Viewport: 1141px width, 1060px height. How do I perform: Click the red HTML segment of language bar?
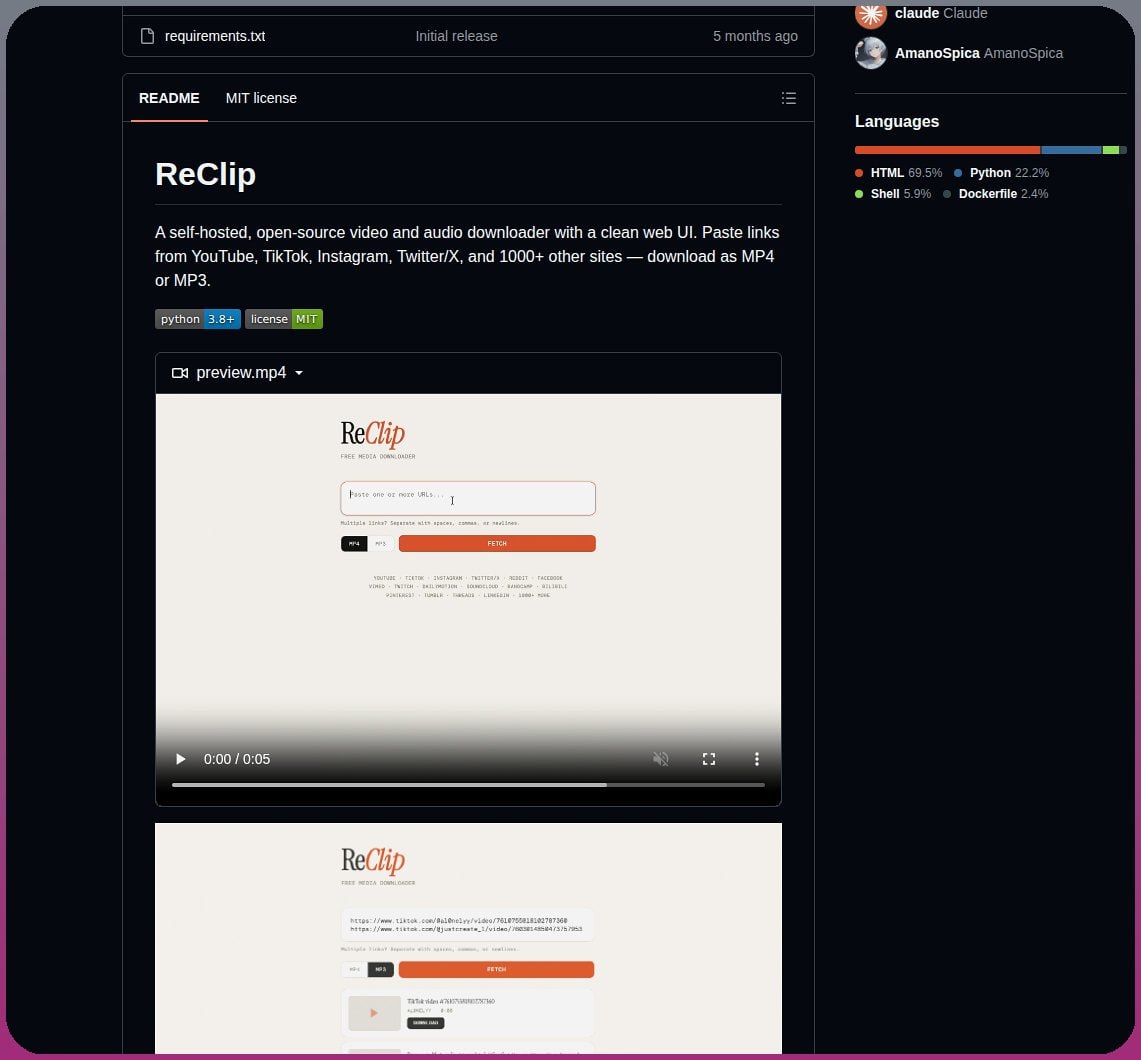coord(947,150)
